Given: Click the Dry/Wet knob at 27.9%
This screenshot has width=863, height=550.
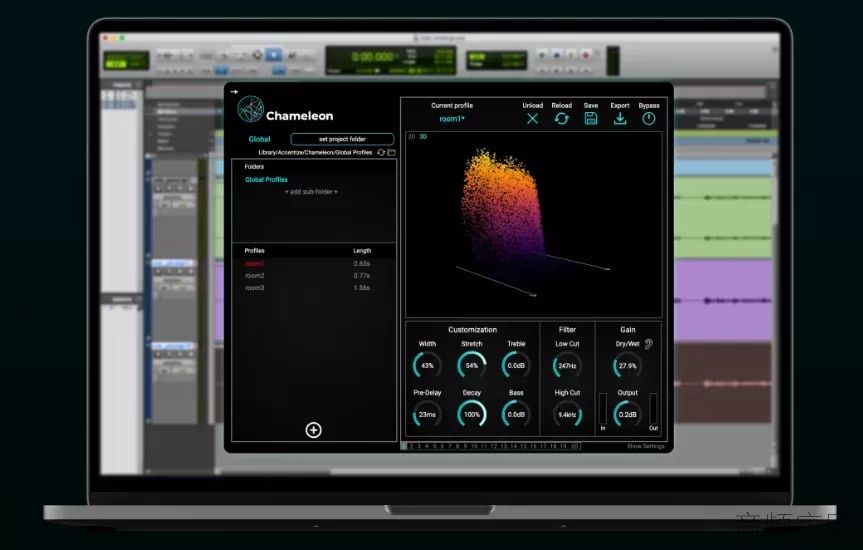Looking at the screenshot, I should click(x=627, y=365).
